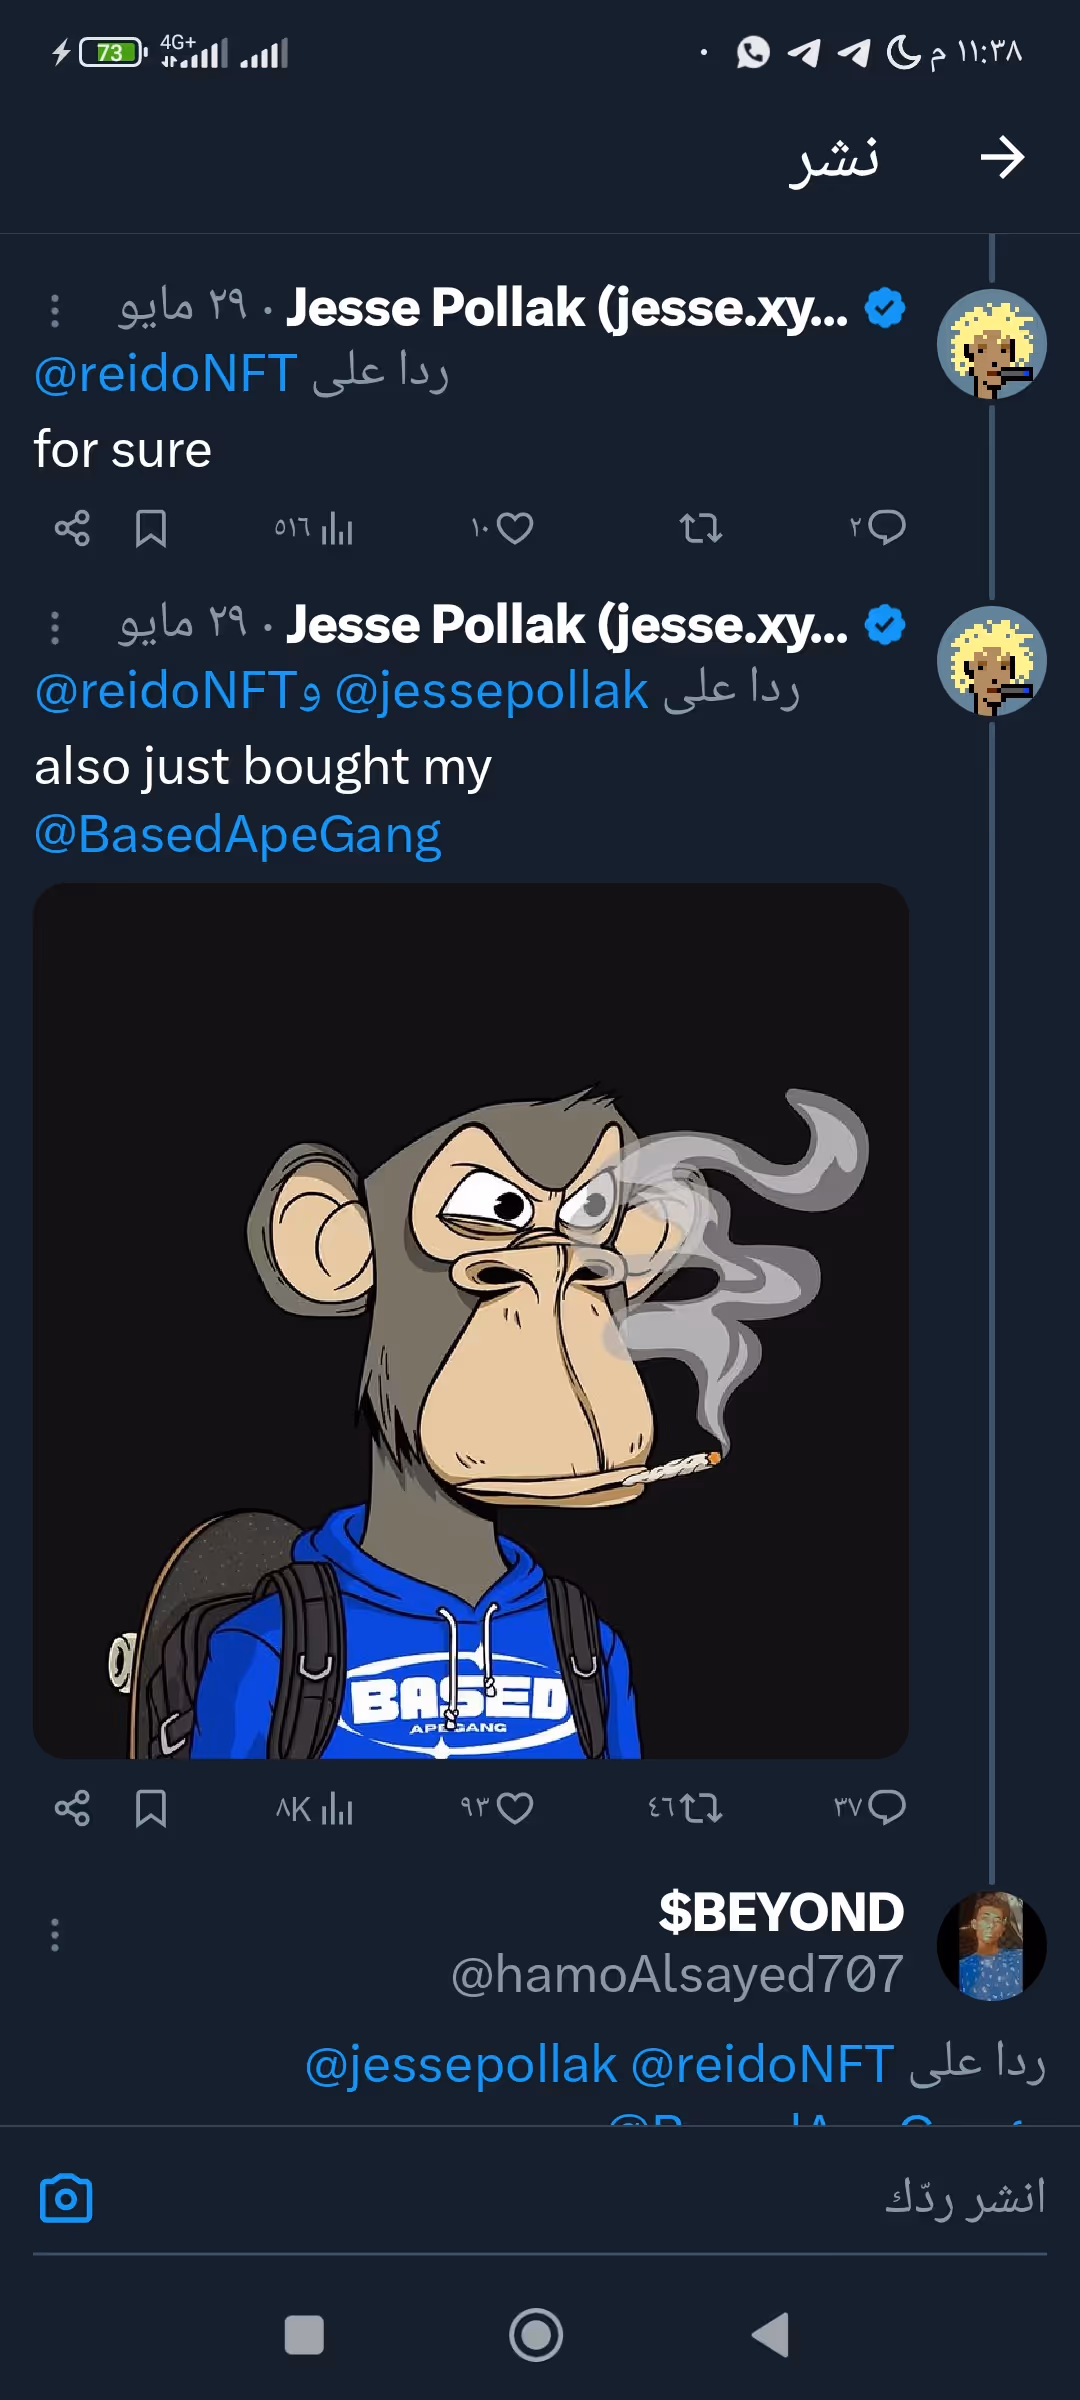Bookmark the BasedApeGang ape tweet
1080x2400 pixels.
click(x=151, y=1808)
